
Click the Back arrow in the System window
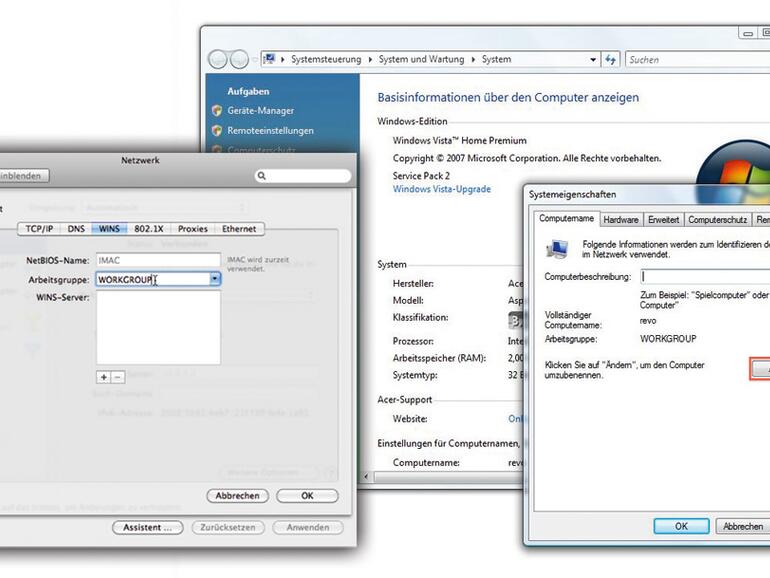[x=218, y=59]
